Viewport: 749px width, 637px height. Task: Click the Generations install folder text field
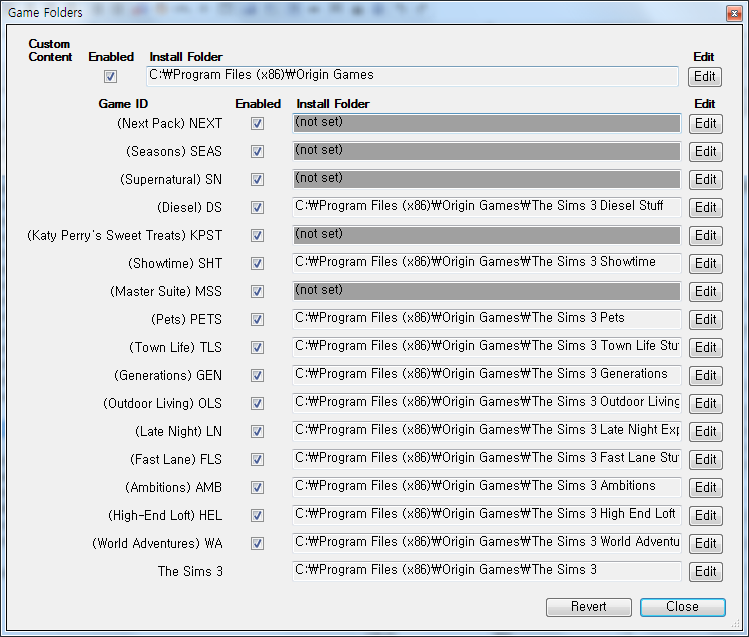coord(486,375)
